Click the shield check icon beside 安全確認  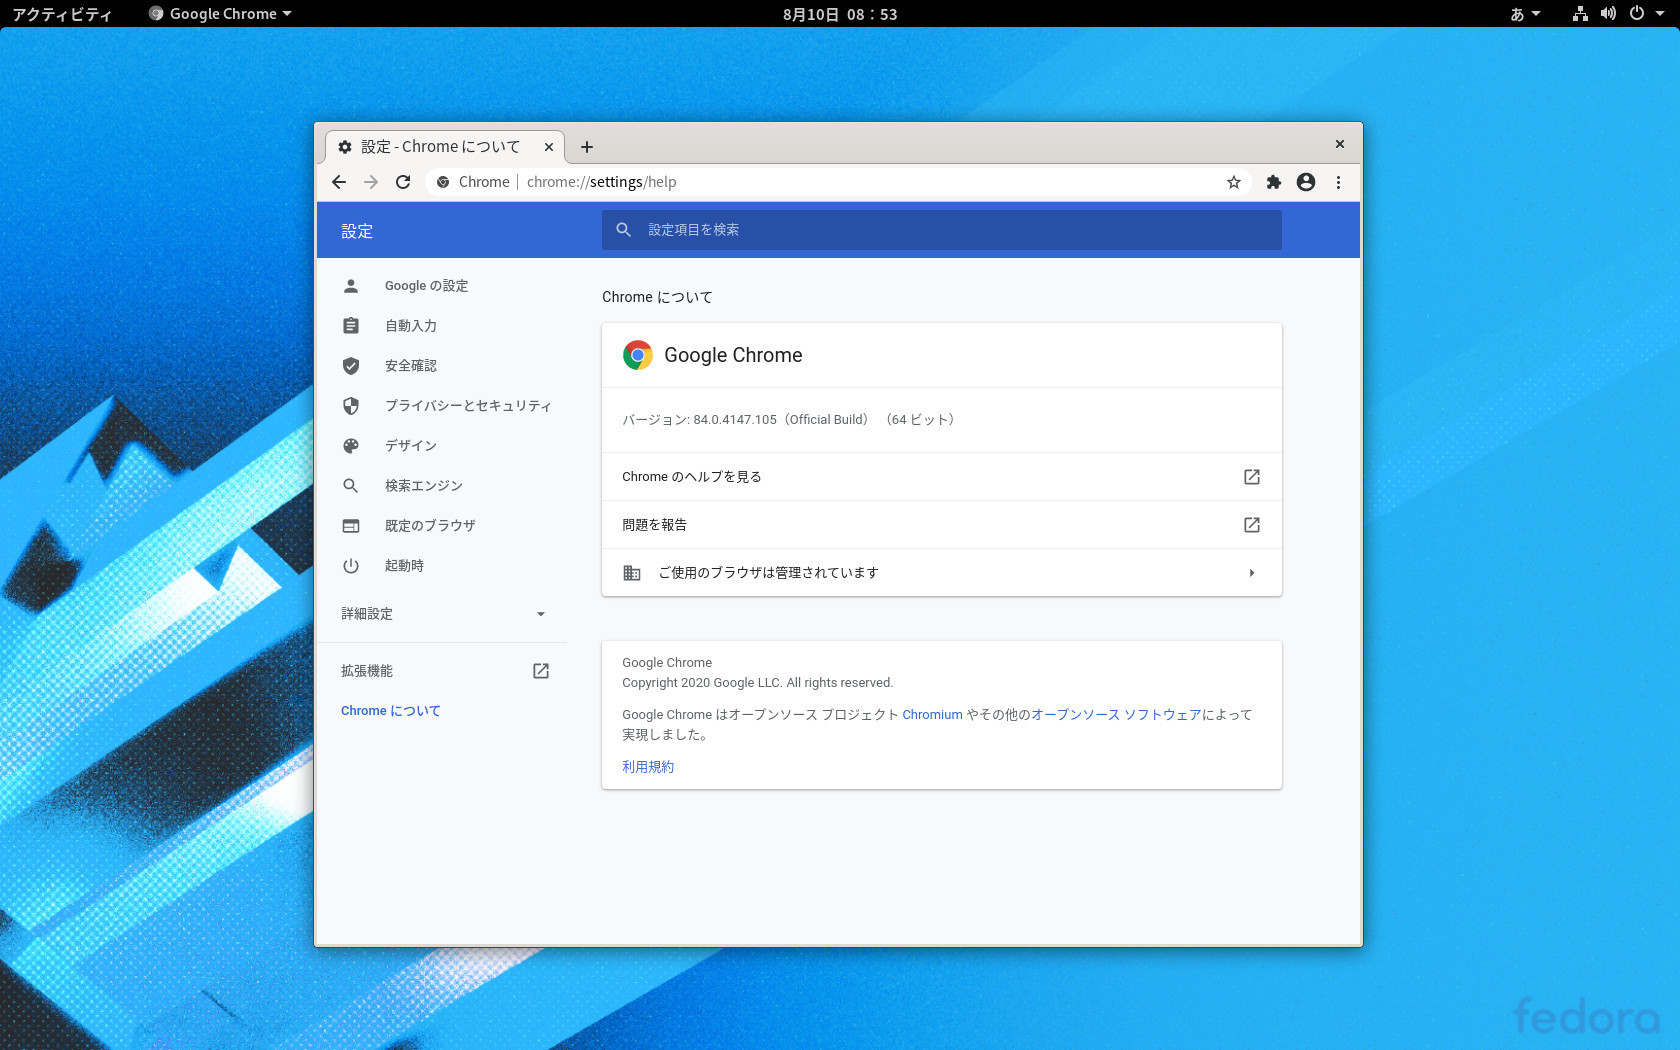(x=351, y=366)
